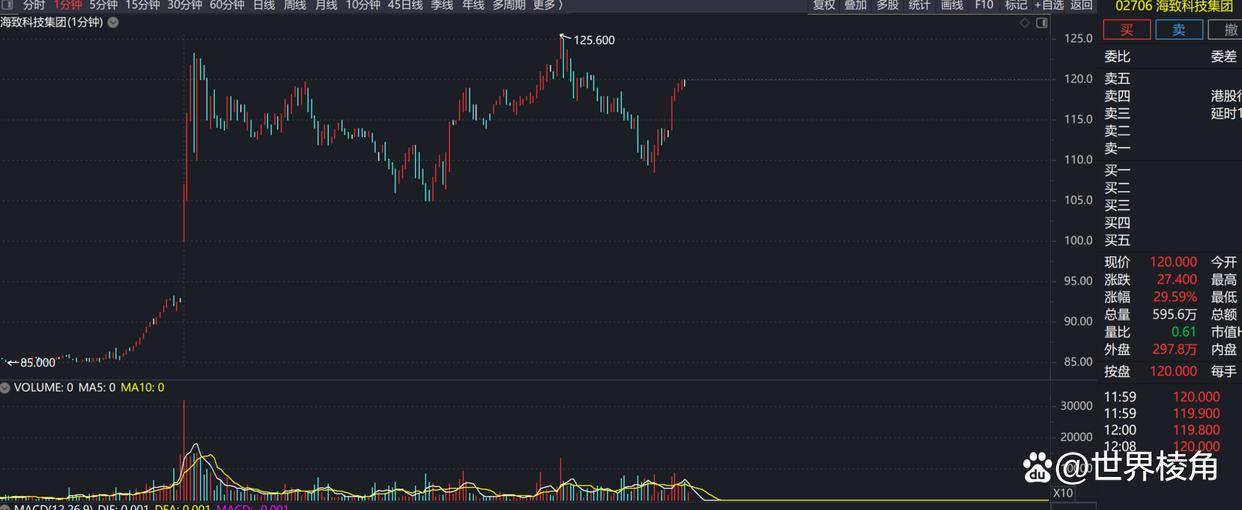Viewport: 1242px width, 510px height.
Task: Switch to 45日线 chart period
Action: click(x=406, y=5)
